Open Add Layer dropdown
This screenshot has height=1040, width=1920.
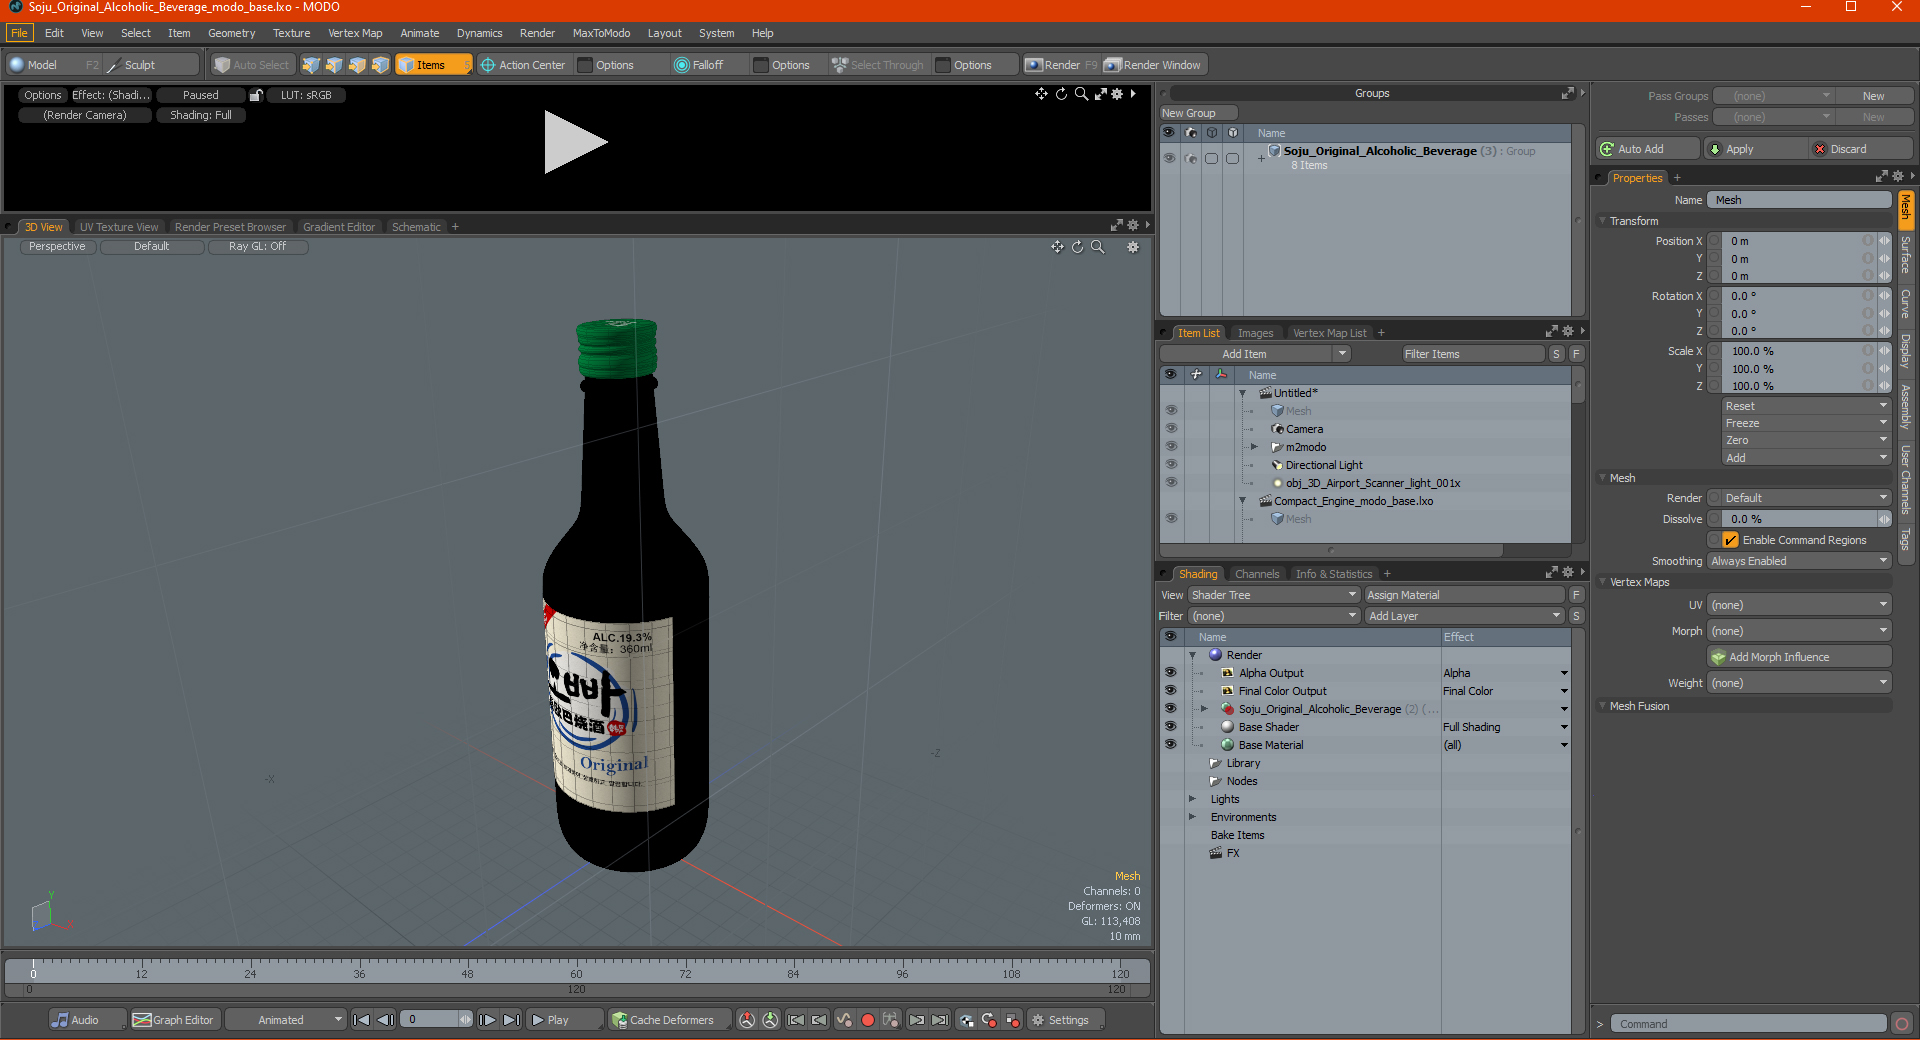(1464, 616)
